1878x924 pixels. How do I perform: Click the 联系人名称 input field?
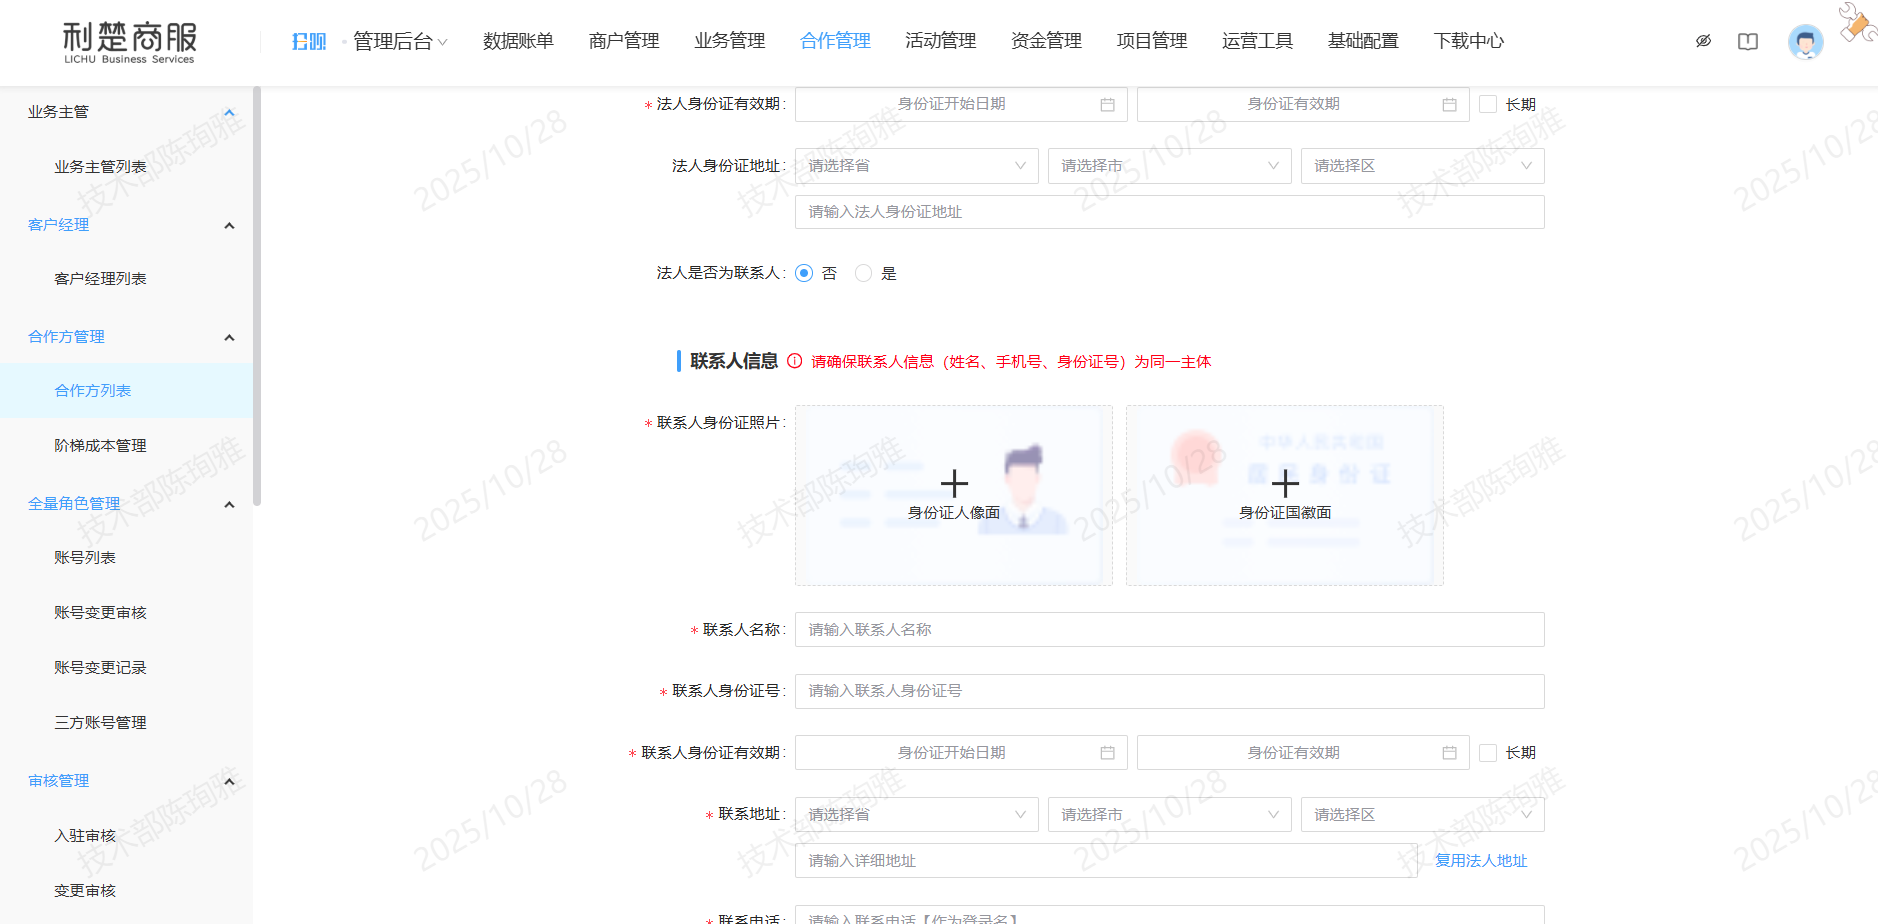point(1169,630)
